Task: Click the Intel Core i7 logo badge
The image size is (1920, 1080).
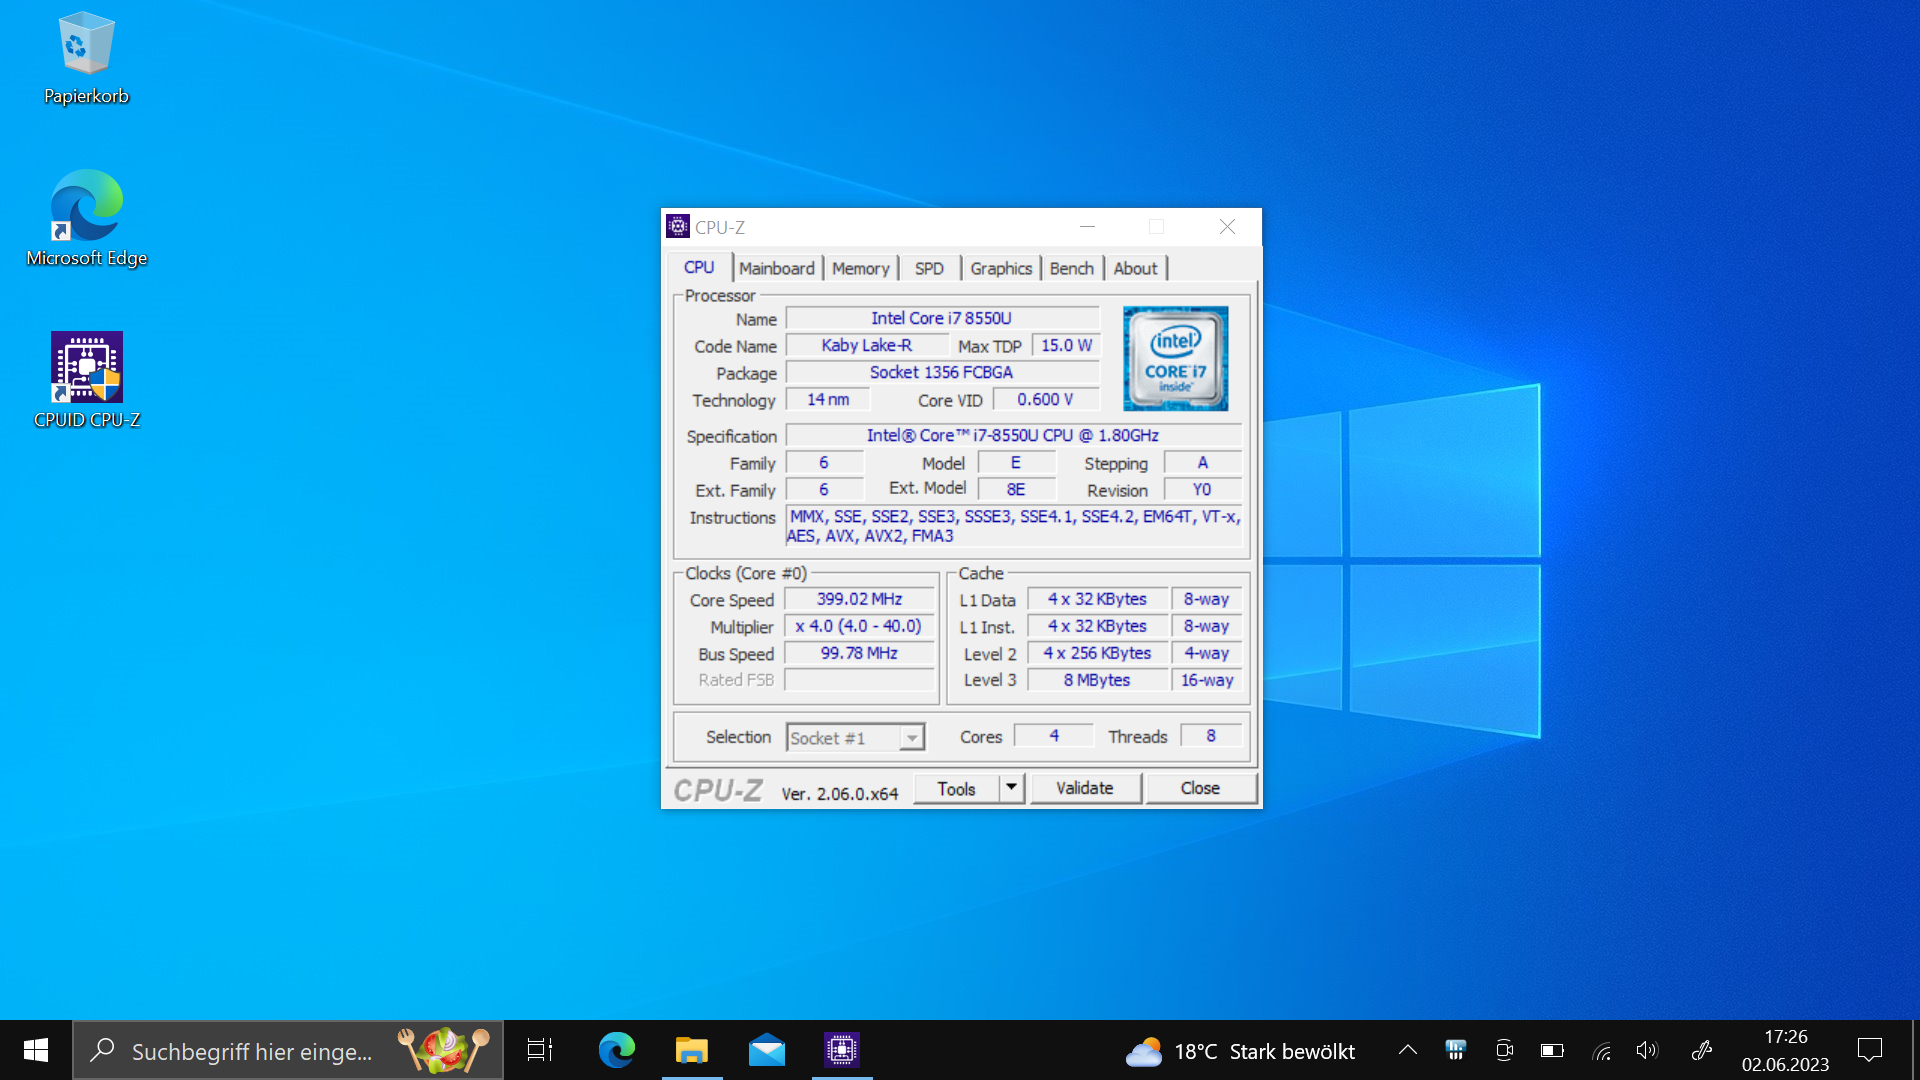Action: (1175, 359)
